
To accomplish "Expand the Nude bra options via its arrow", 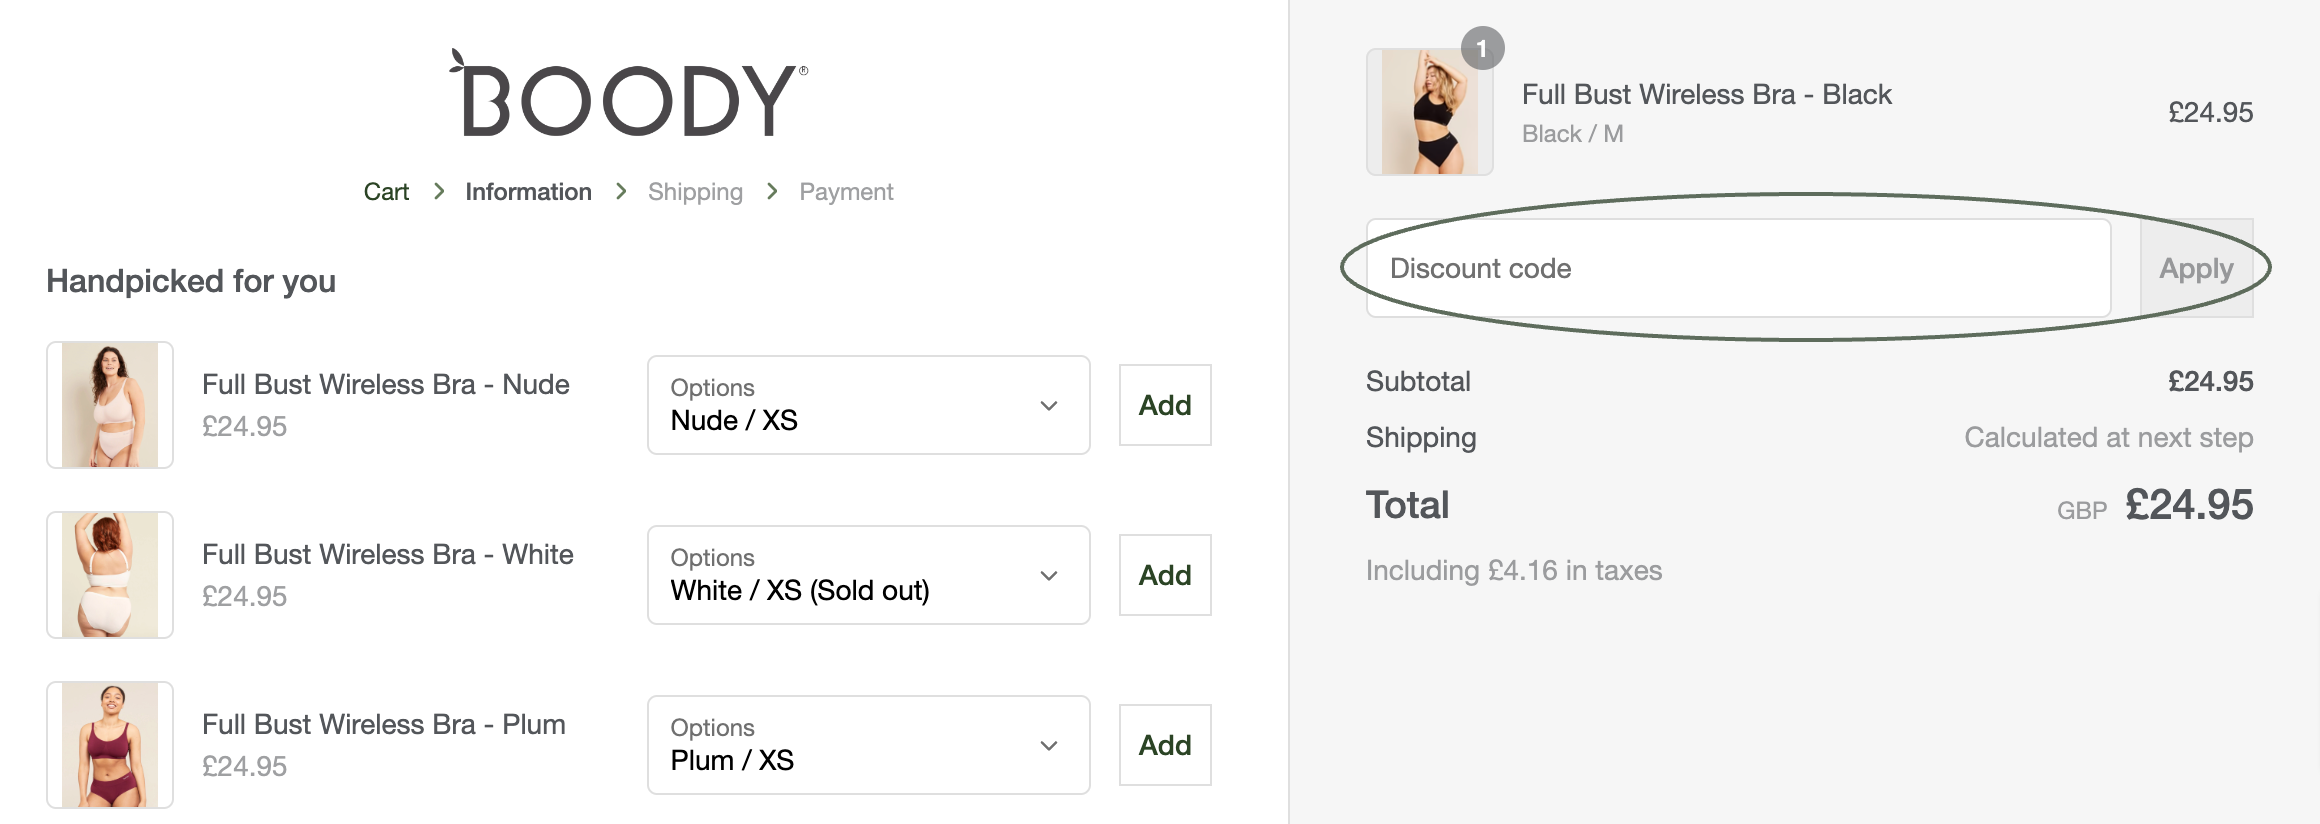I will pyautogui.click(x=1049, y=406).
